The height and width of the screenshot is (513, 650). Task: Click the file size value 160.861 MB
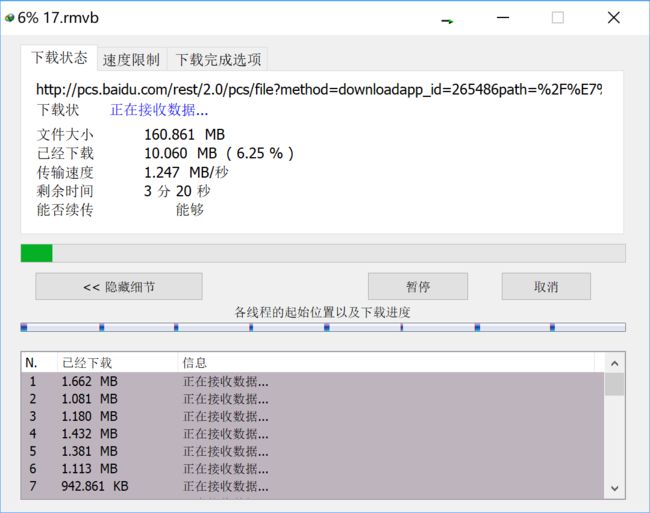coord(184,135)
